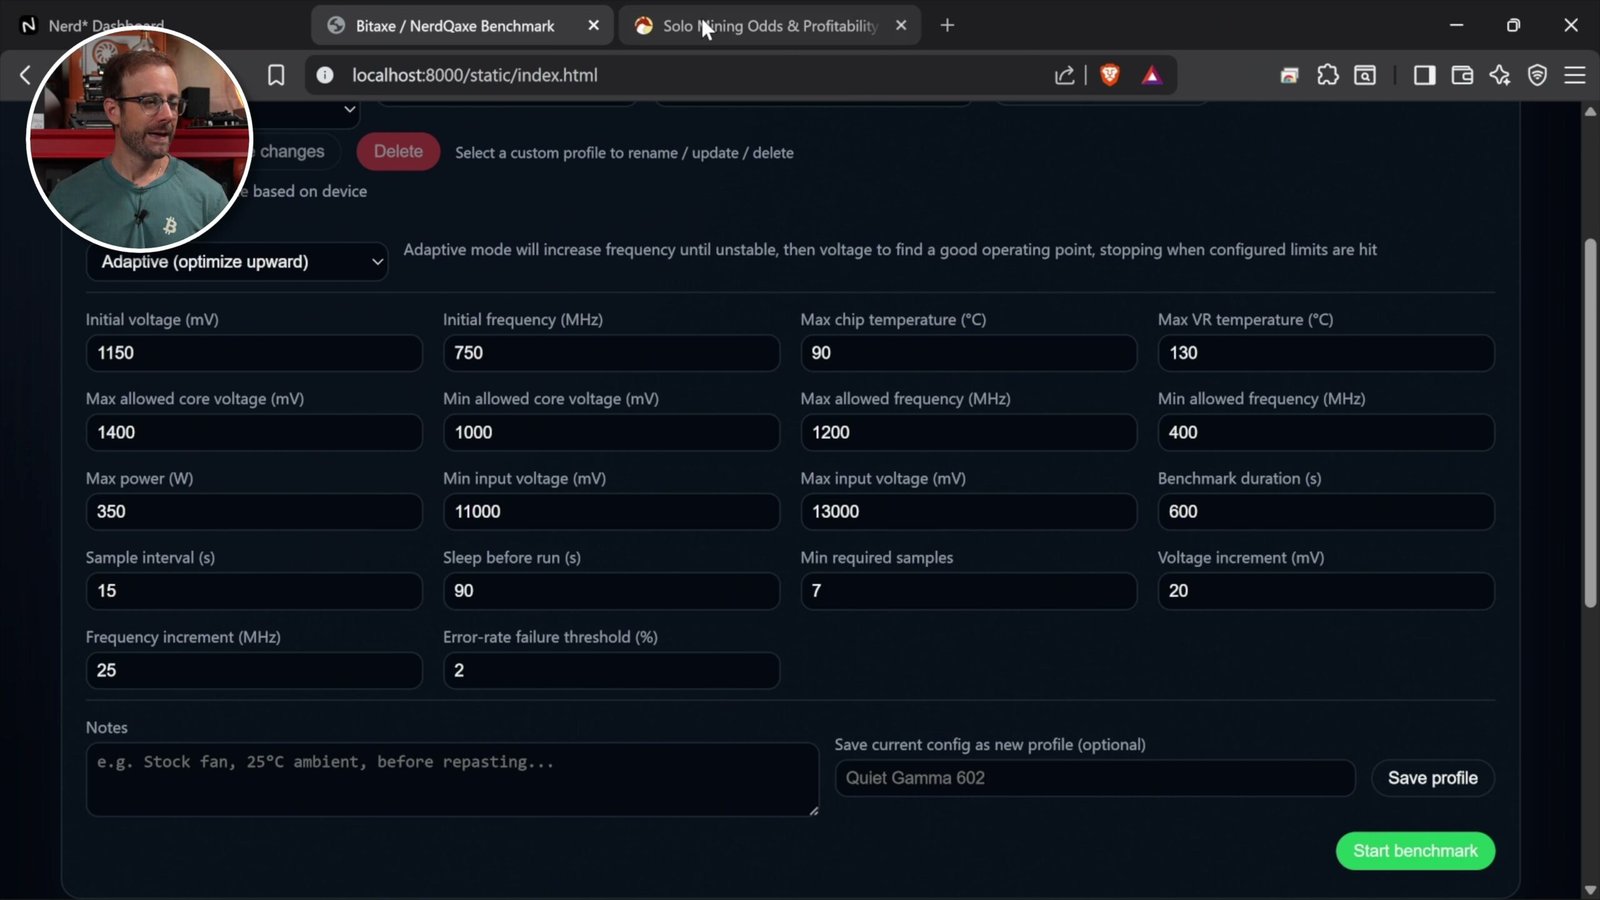Edit the Voltage increment (mV) field
The image size is (1600, 900).
coord(1326,591)
